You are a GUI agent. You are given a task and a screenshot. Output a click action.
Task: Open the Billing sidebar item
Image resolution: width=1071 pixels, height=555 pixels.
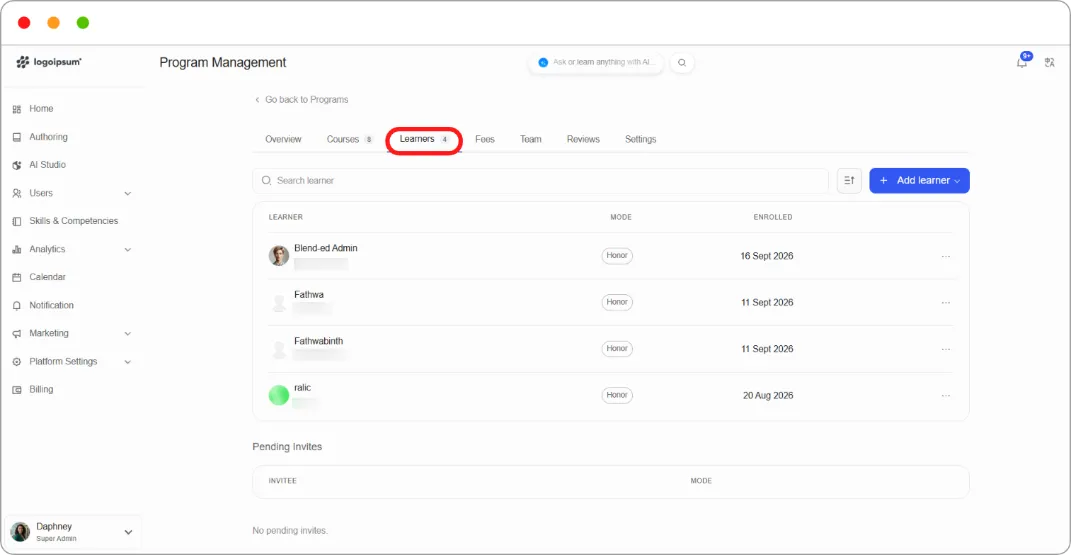click(41, 389)
